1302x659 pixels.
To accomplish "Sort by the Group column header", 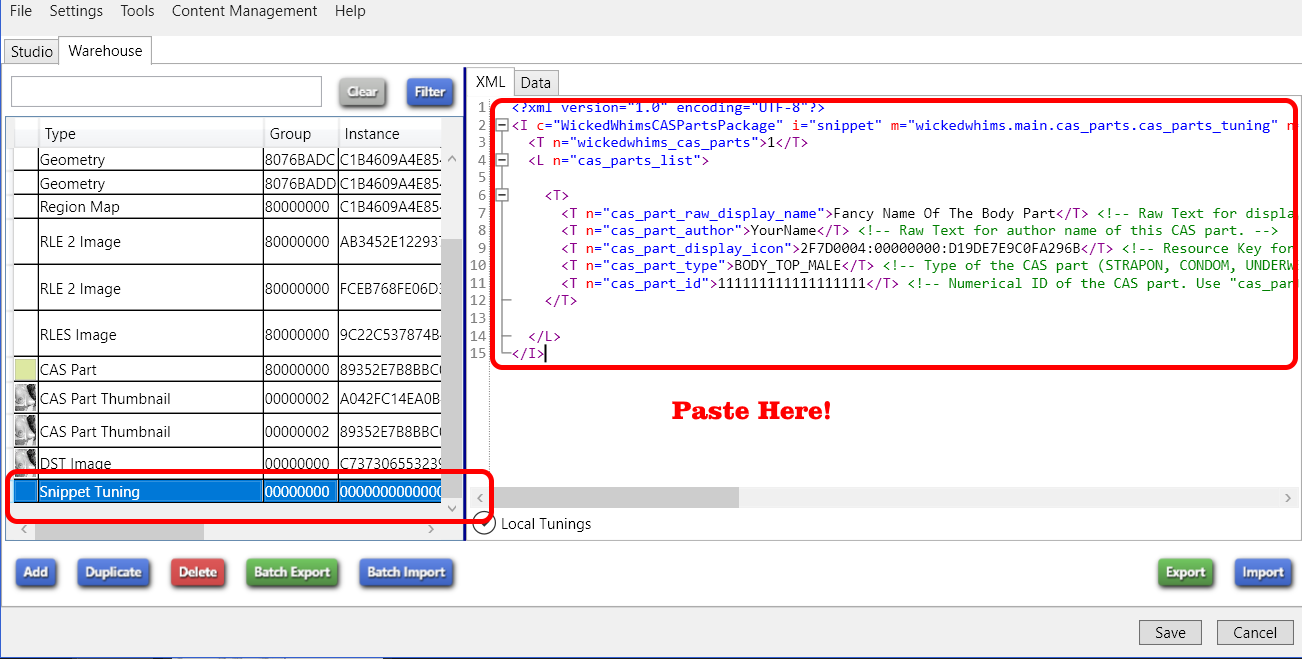I will click(300, 133).
